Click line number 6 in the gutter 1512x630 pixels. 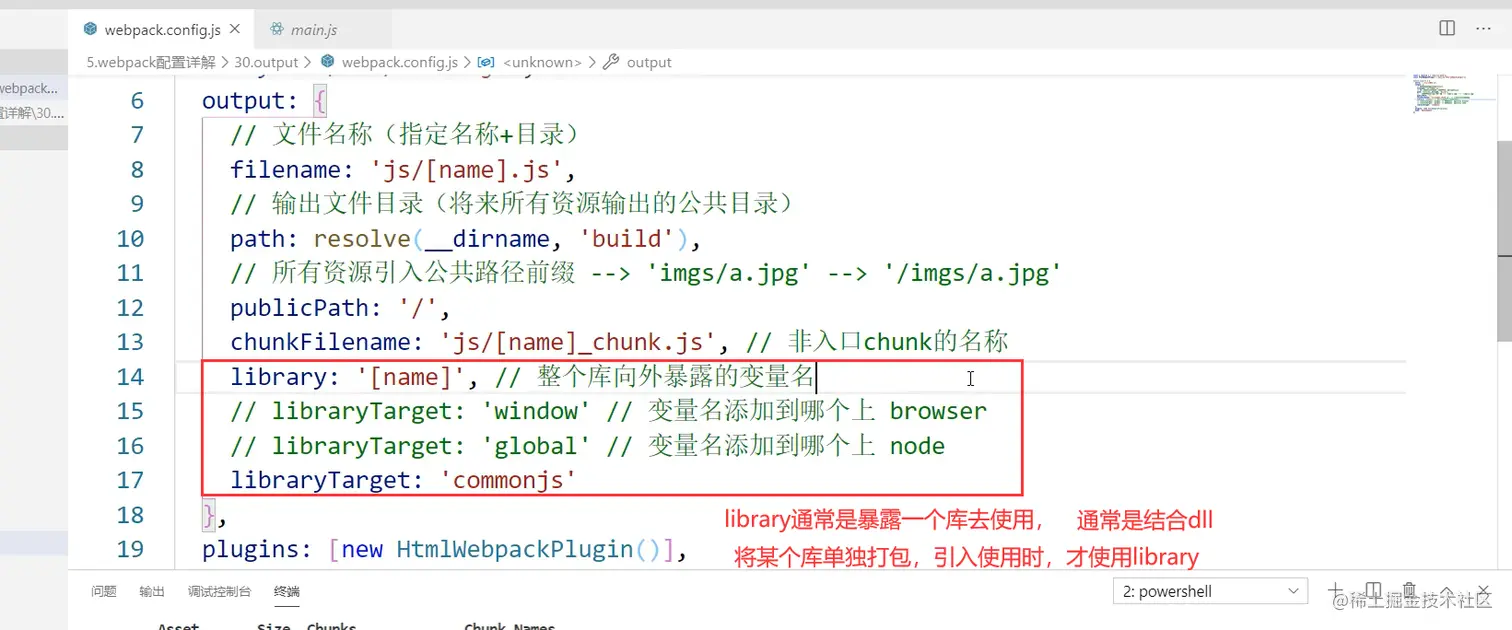(137, 101)
